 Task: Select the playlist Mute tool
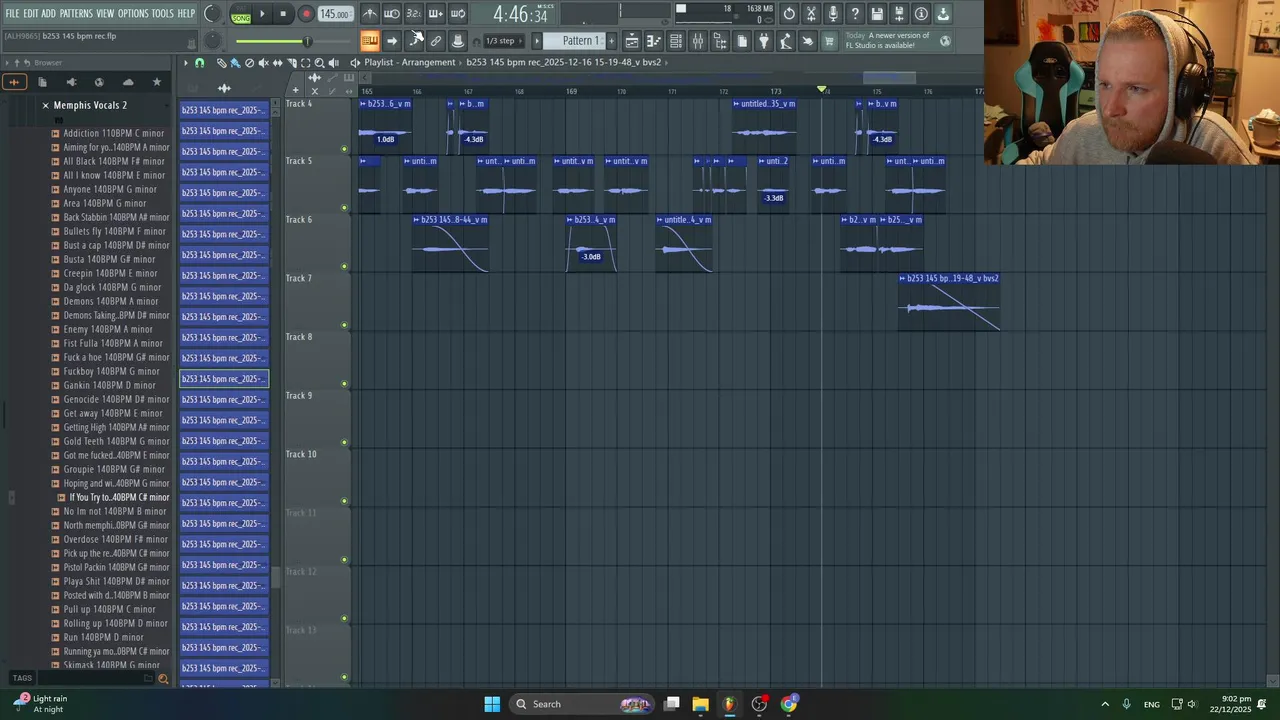[x=263, y=63]
